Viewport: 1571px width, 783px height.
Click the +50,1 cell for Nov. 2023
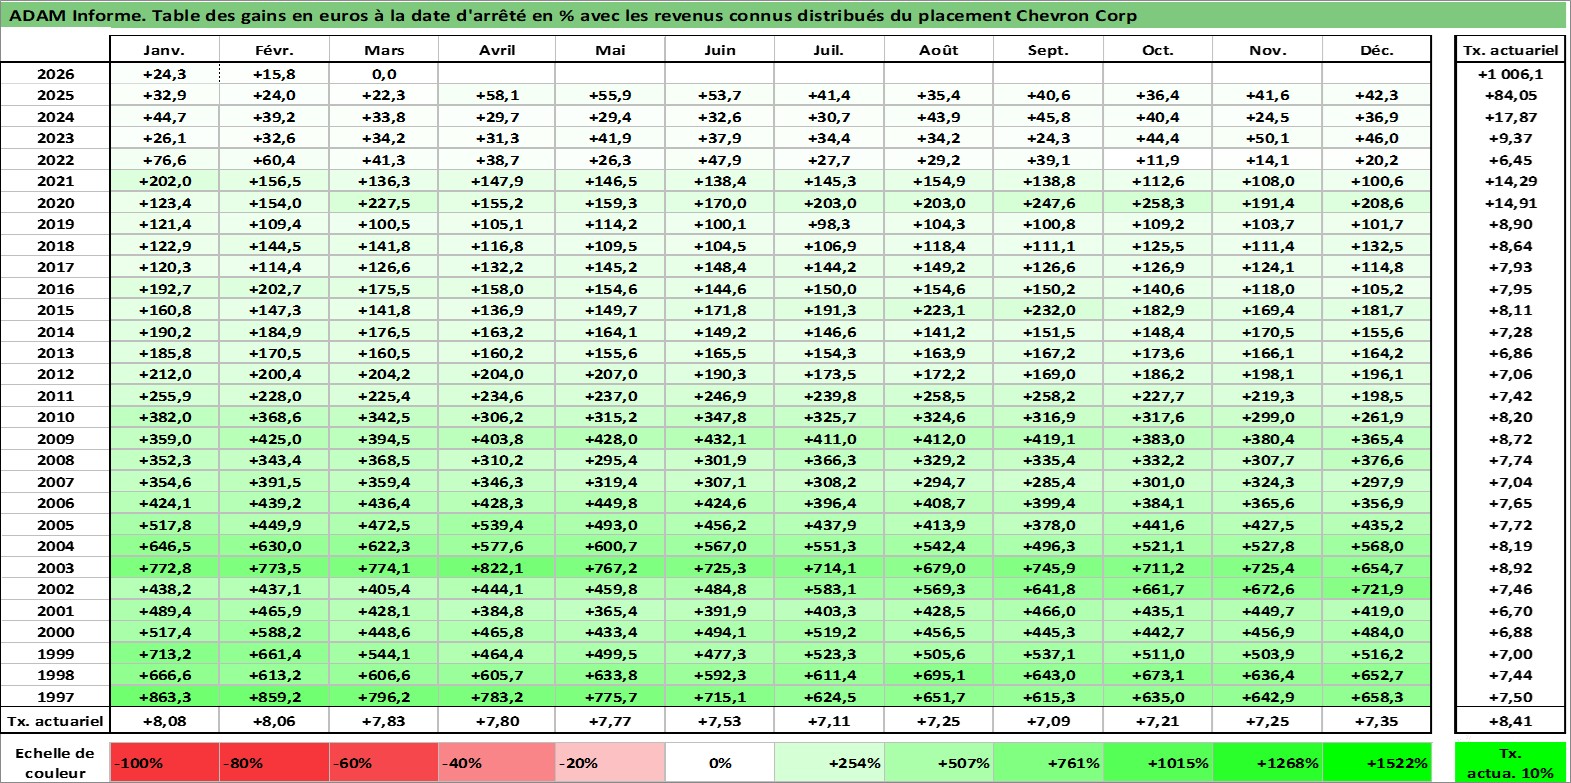1267,138
